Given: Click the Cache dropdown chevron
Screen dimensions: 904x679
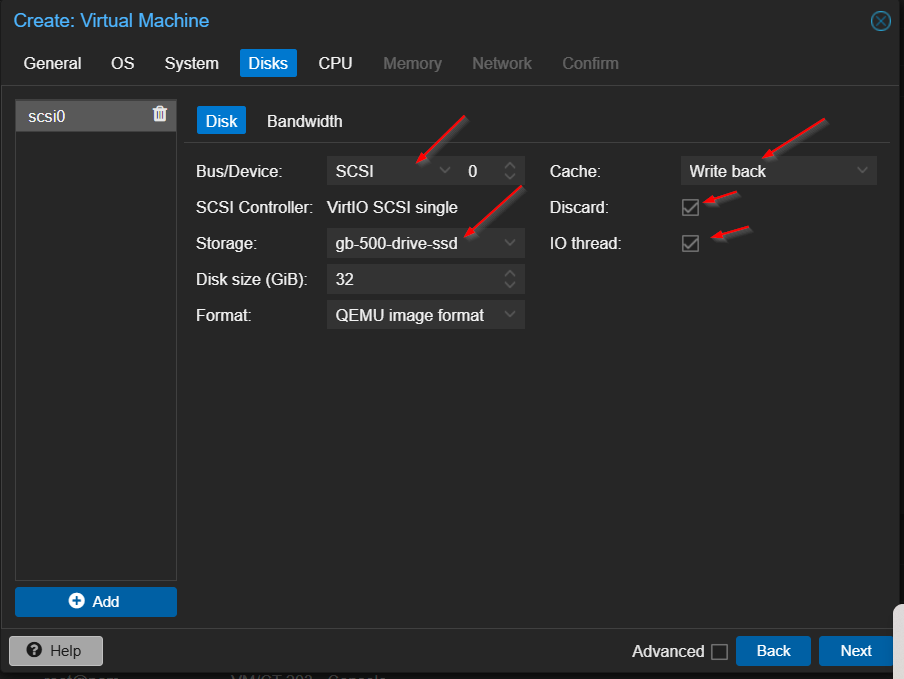Looking at the screenshot, I should click(862, 170).
